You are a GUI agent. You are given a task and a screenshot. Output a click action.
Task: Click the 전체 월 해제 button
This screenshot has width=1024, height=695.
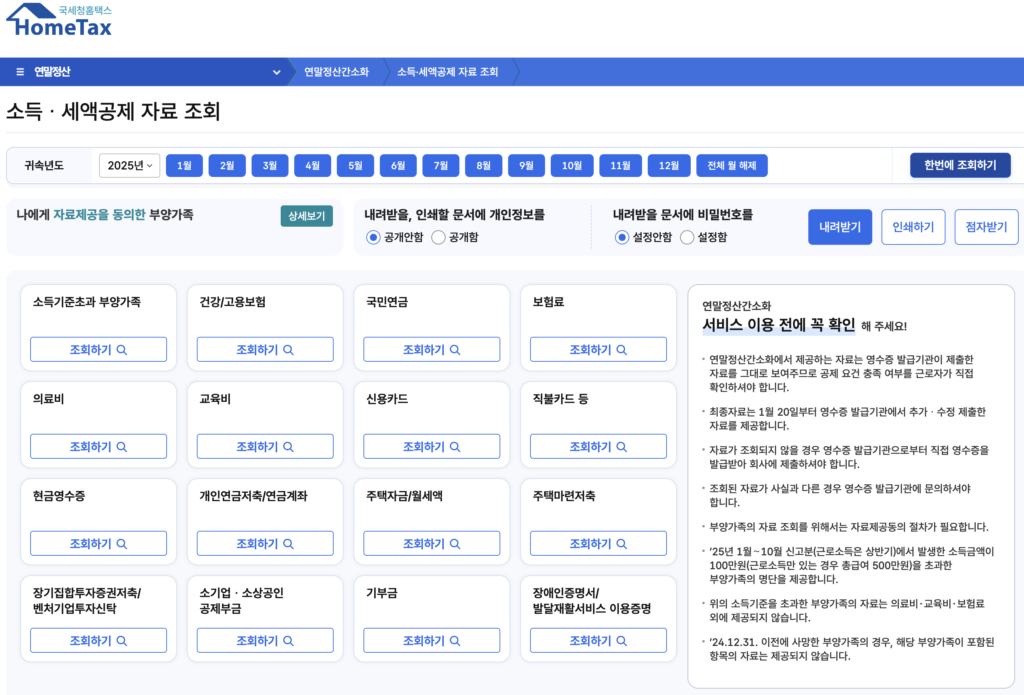pyautogui.click(x=731, y=166)
